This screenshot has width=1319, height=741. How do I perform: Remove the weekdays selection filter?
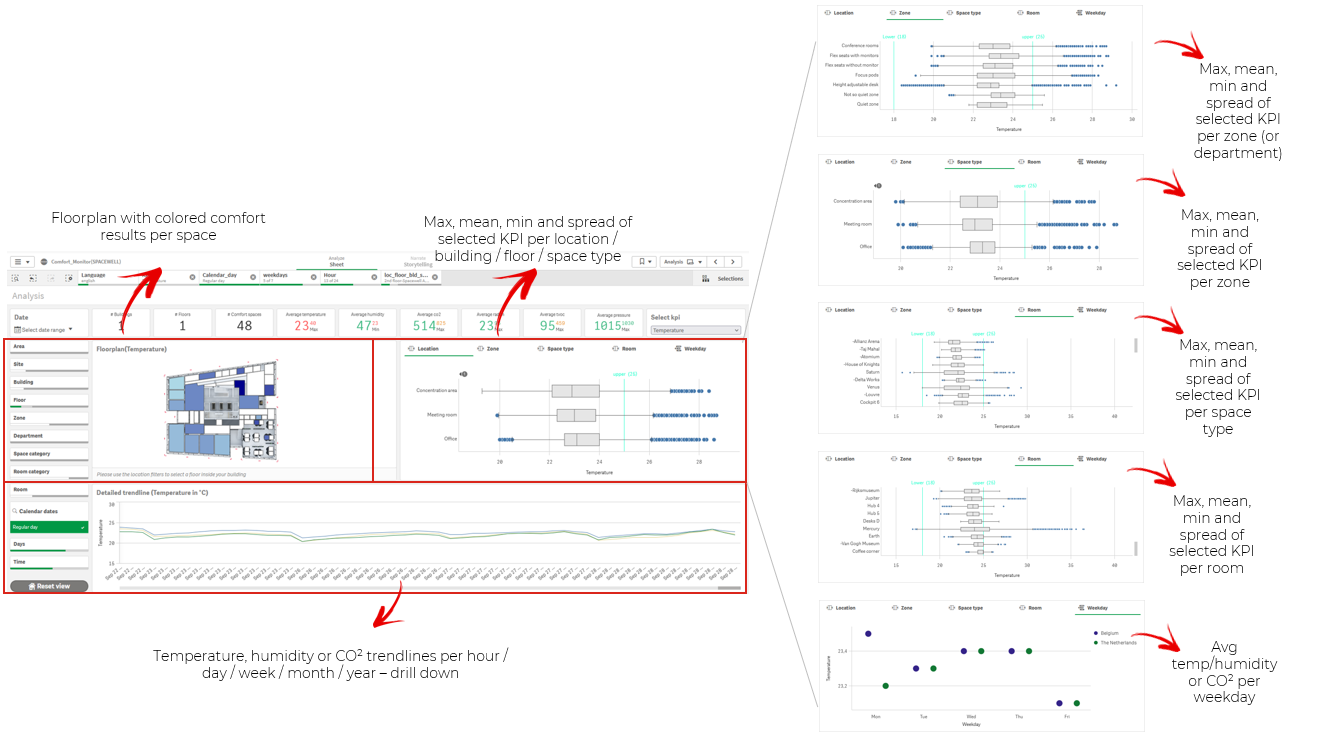coord(313,277)
